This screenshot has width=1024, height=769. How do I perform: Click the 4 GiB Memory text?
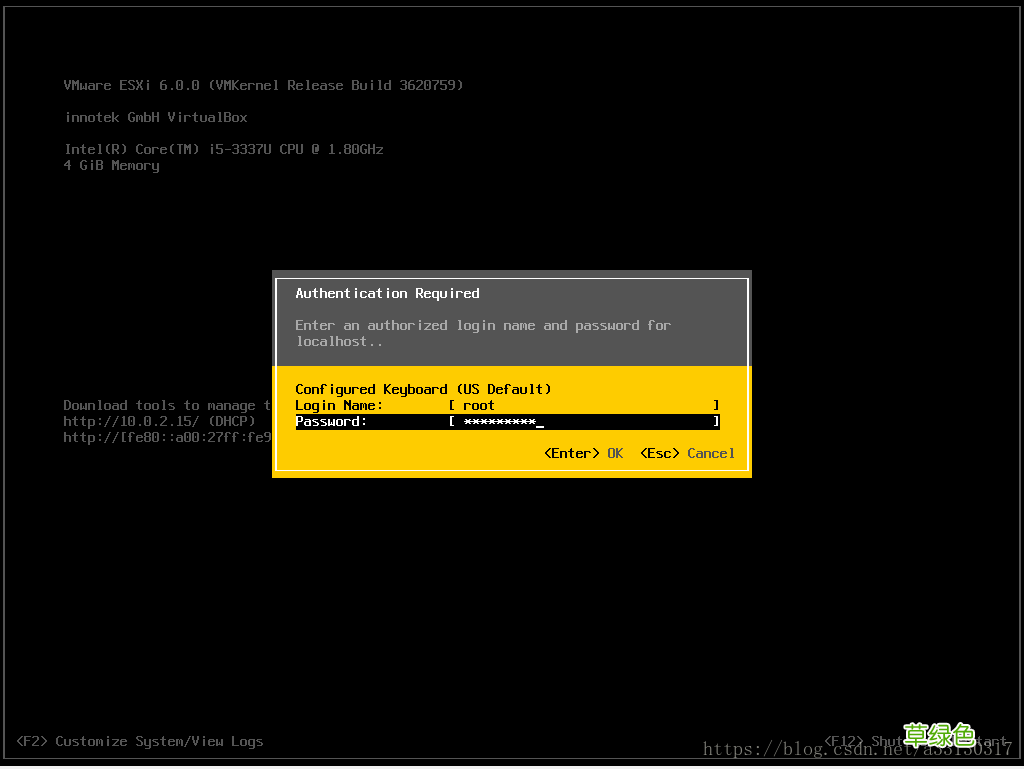[112, 166]
